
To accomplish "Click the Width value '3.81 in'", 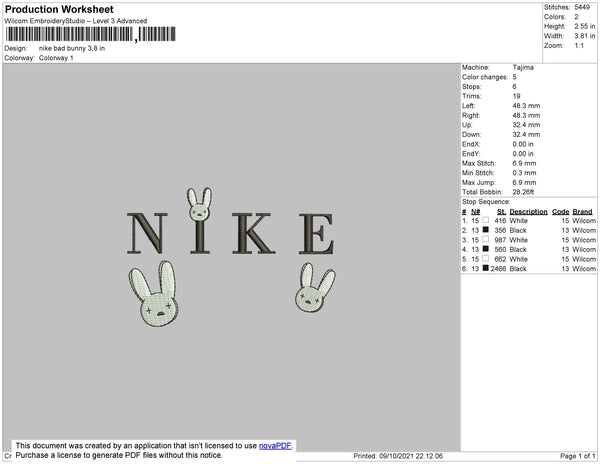I will [x=584, y=36].
